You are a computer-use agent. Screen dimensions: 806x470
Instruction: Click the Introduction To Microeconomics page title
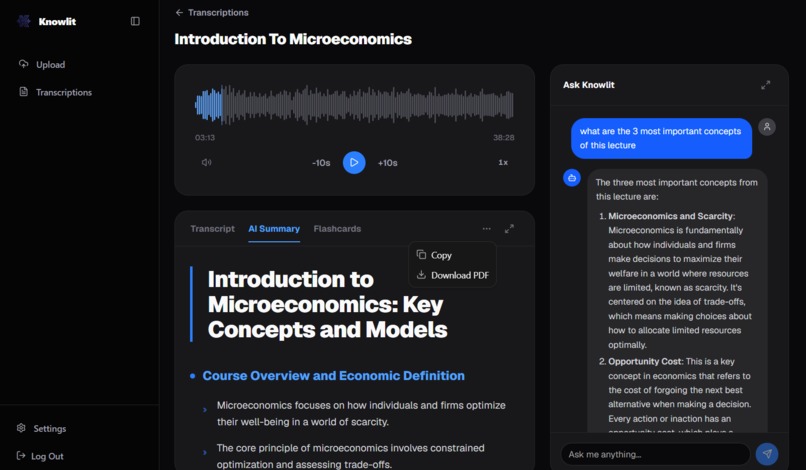pyautogui.click(x=293, y=39)
